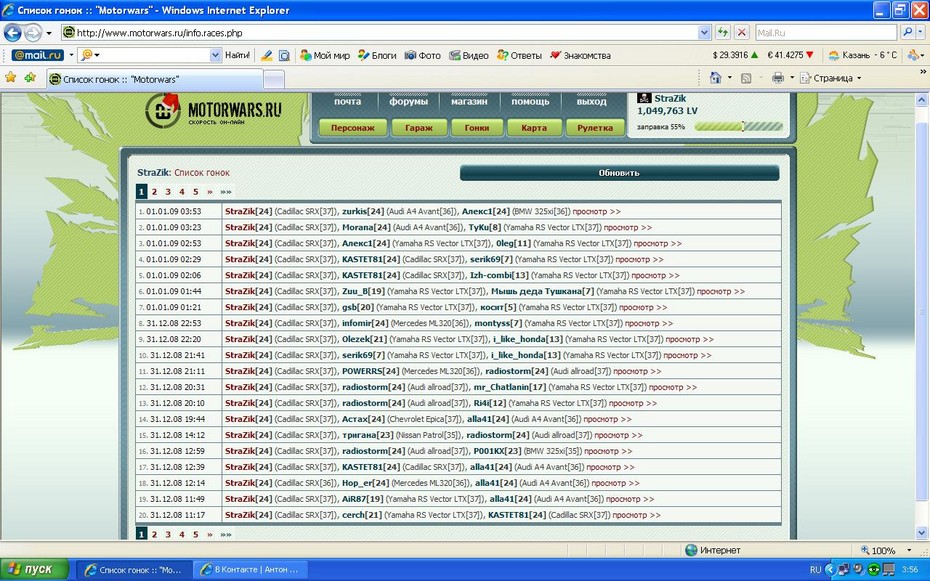This screenshot has height=581, width=930.
Task: Open a new blank browser tab
Action: (273, 79)
